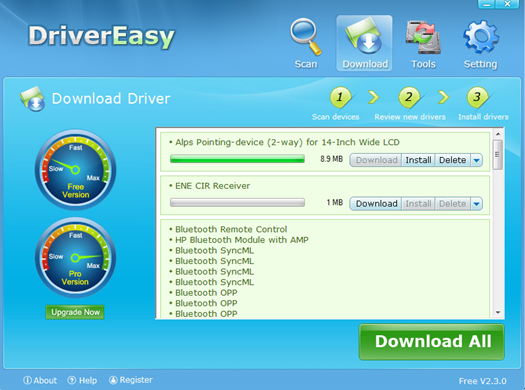Click the Help question mark icon
525x390 pixels.
coord(72,380)
